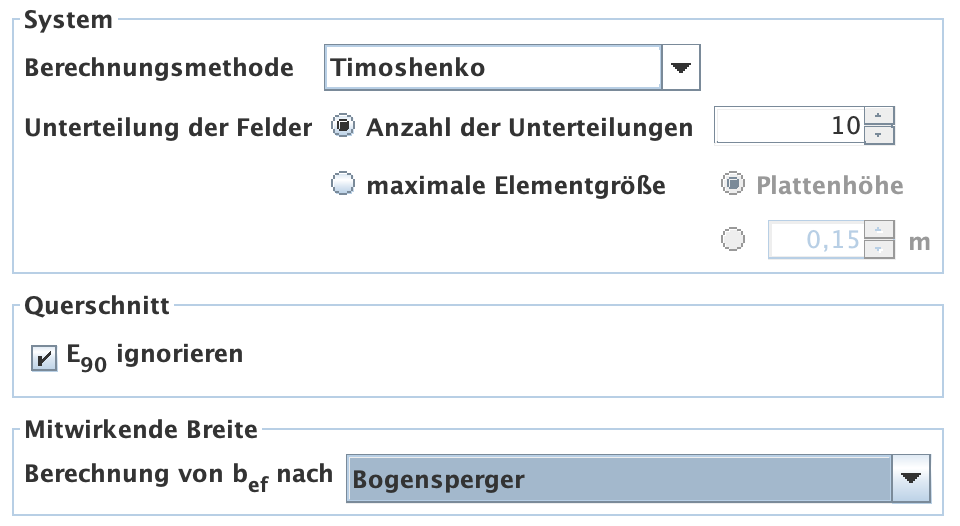
Task: Select the Anzahl der Unterteilungen radio button
Action: click(x=343, y=127)
